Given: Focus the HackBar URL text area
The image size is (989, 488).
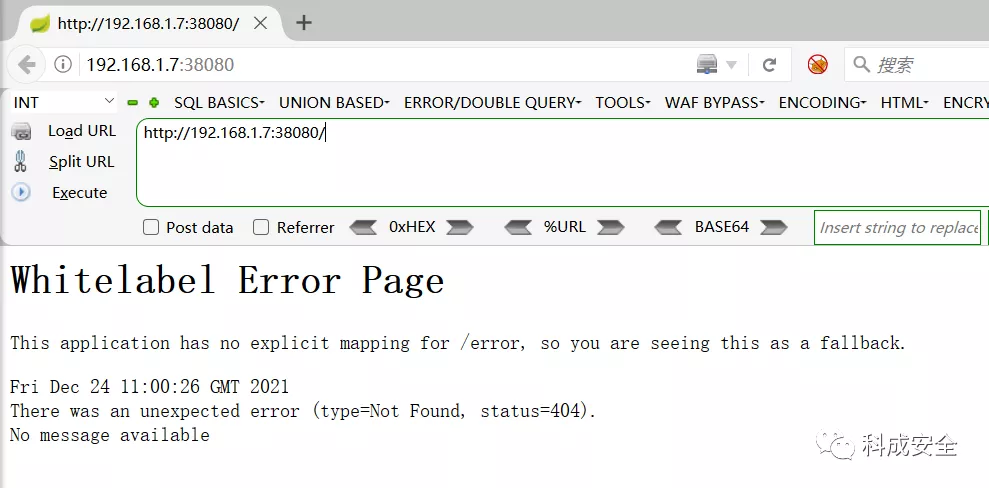Looking at the screenshot, I should point(563,163).
